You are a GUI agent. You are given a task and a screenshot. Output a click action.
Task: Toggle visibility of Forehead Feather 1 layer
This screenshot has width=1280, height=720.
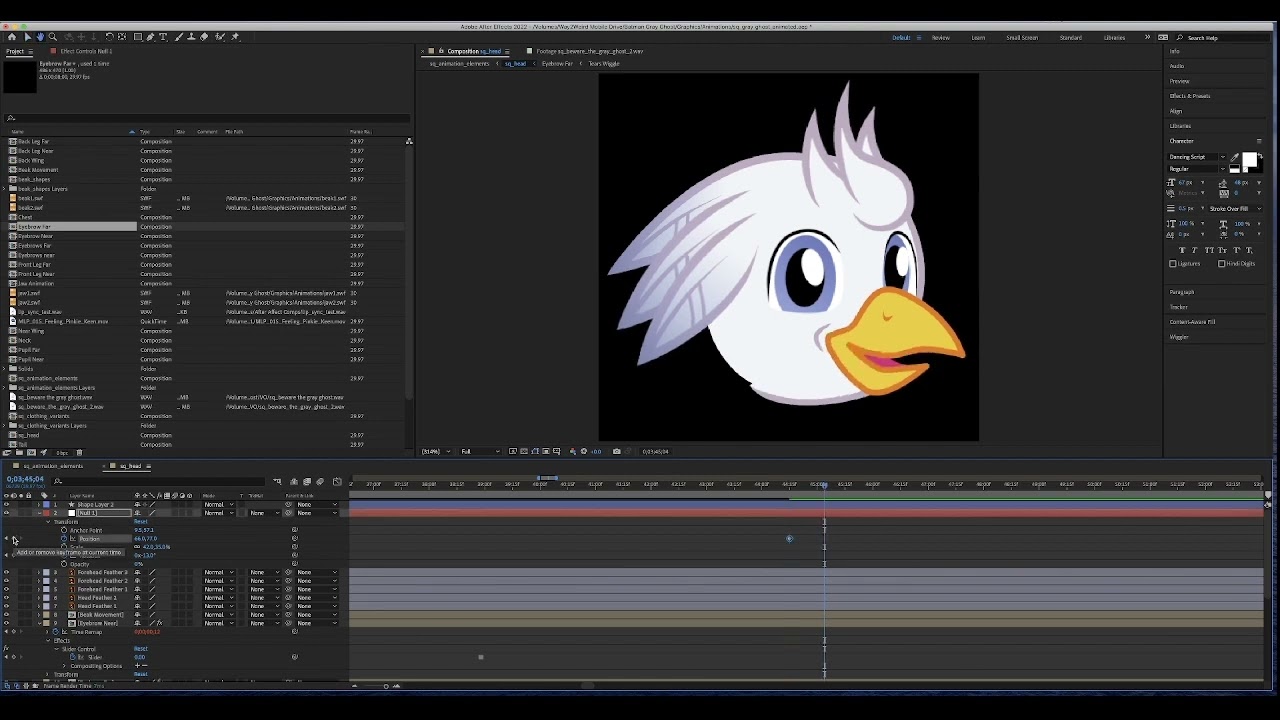pyautogui.click(x=6, y=590)
